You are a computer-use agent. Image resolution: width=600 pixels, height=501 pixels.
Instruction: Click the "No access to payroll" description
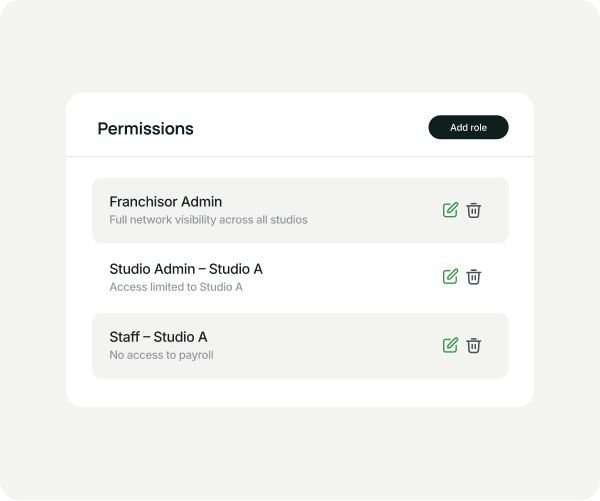click(x=161, y=355)
